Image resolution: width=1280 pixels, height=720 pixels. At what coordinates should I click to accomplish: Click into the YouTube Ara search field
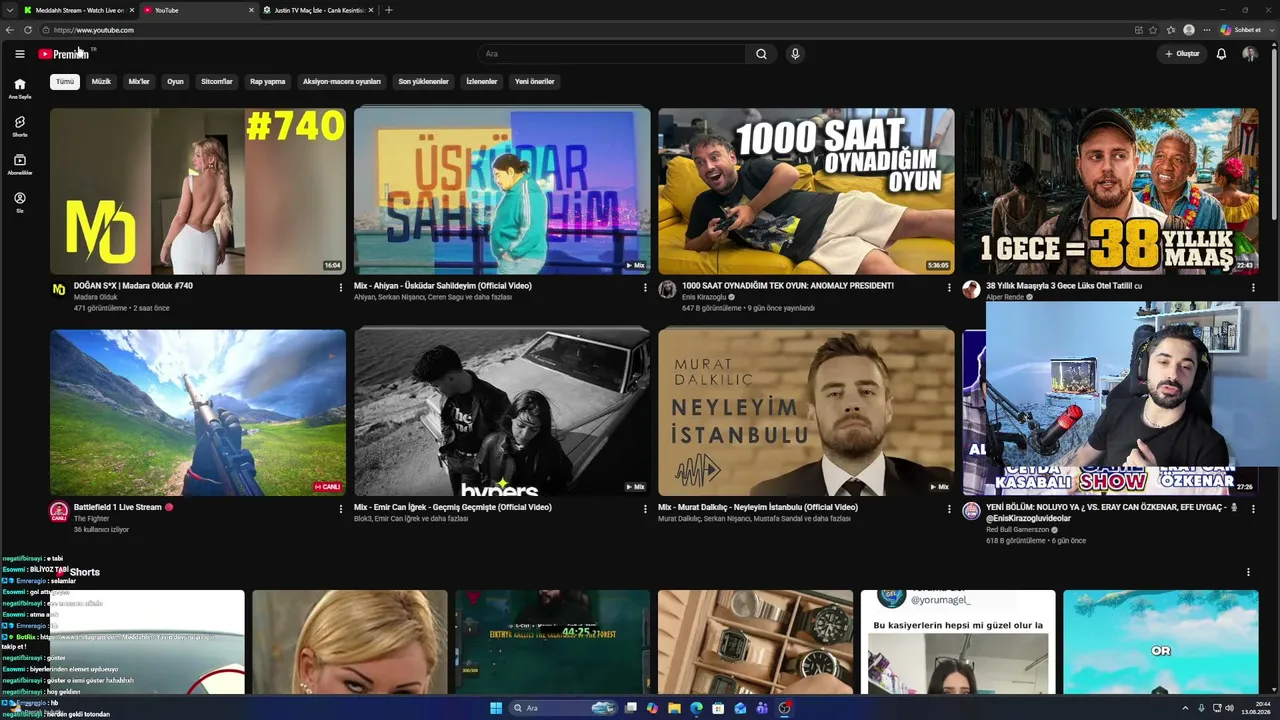pyautogui.click(x=611, y=54)
